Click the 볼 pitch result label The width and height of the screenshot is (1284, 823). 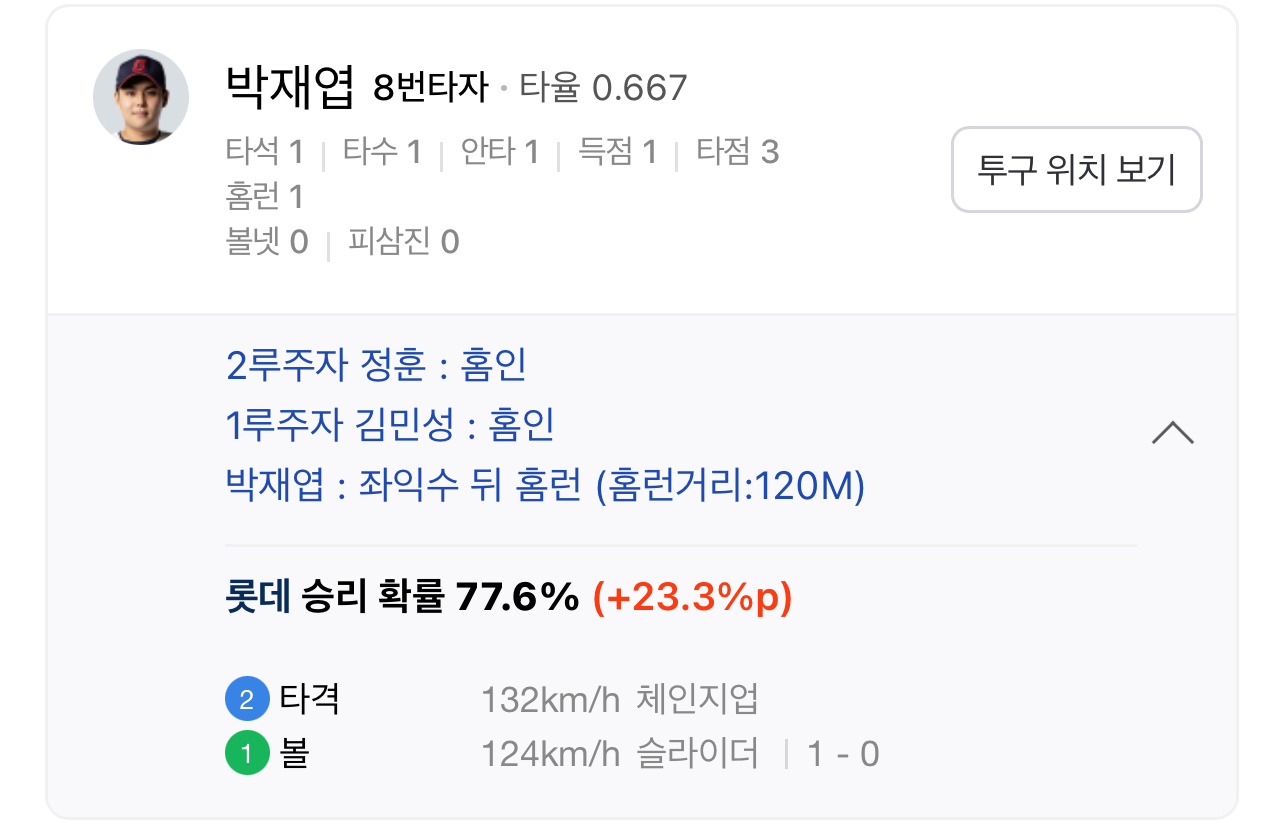coord(294,753)
